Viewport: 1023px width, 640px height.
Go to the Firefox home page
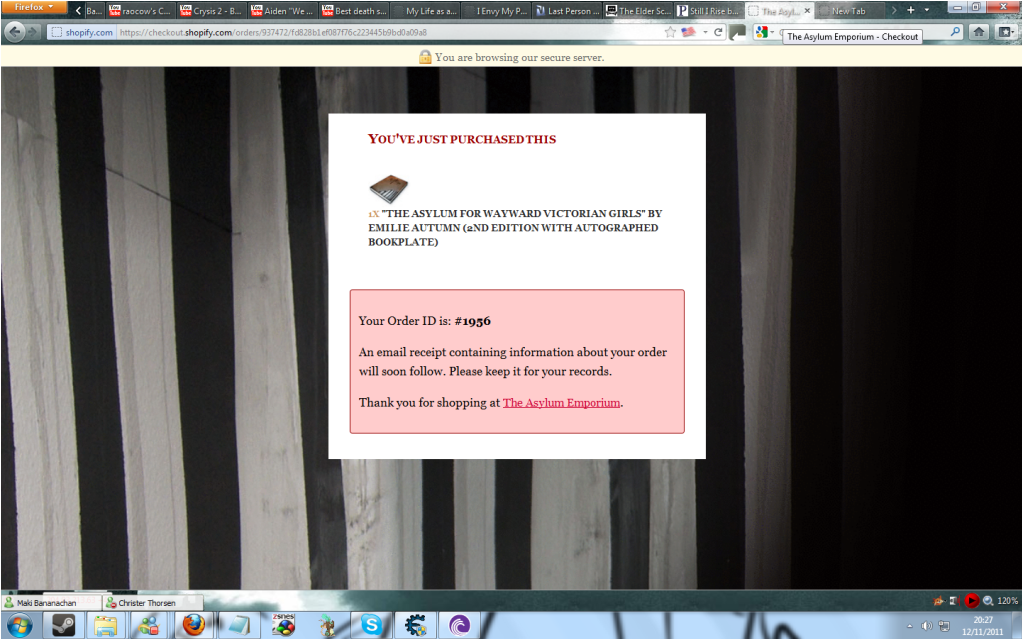979,31
